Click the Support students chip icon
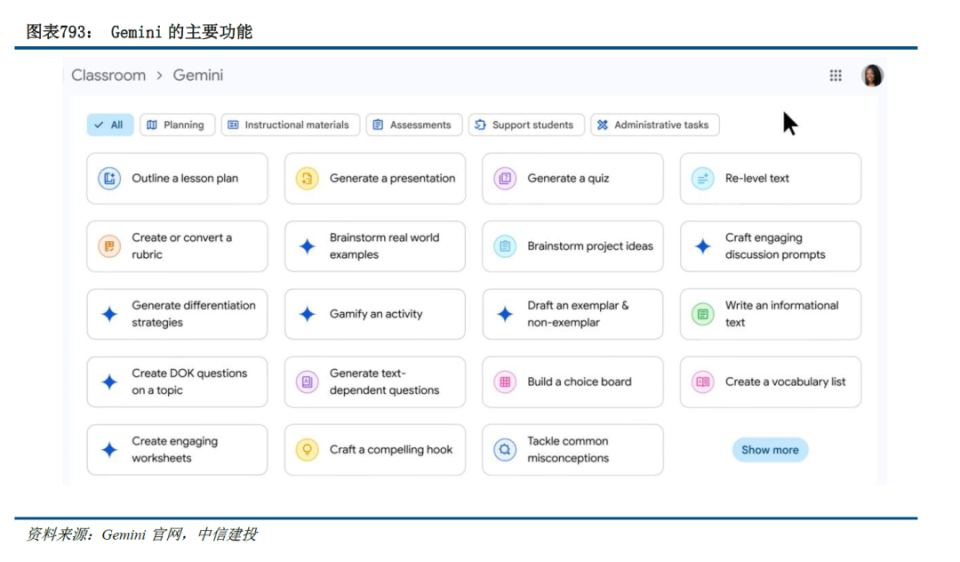960x562 pixels. (x=480, y=125)
